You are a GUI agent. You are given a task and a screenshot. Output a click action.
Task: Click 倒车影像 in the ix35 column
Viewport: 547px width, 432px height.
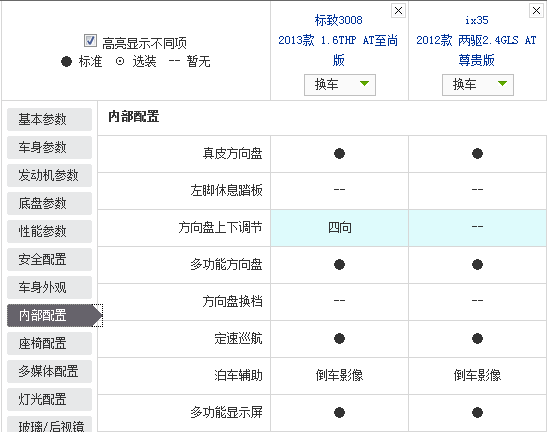pos(477,375)
